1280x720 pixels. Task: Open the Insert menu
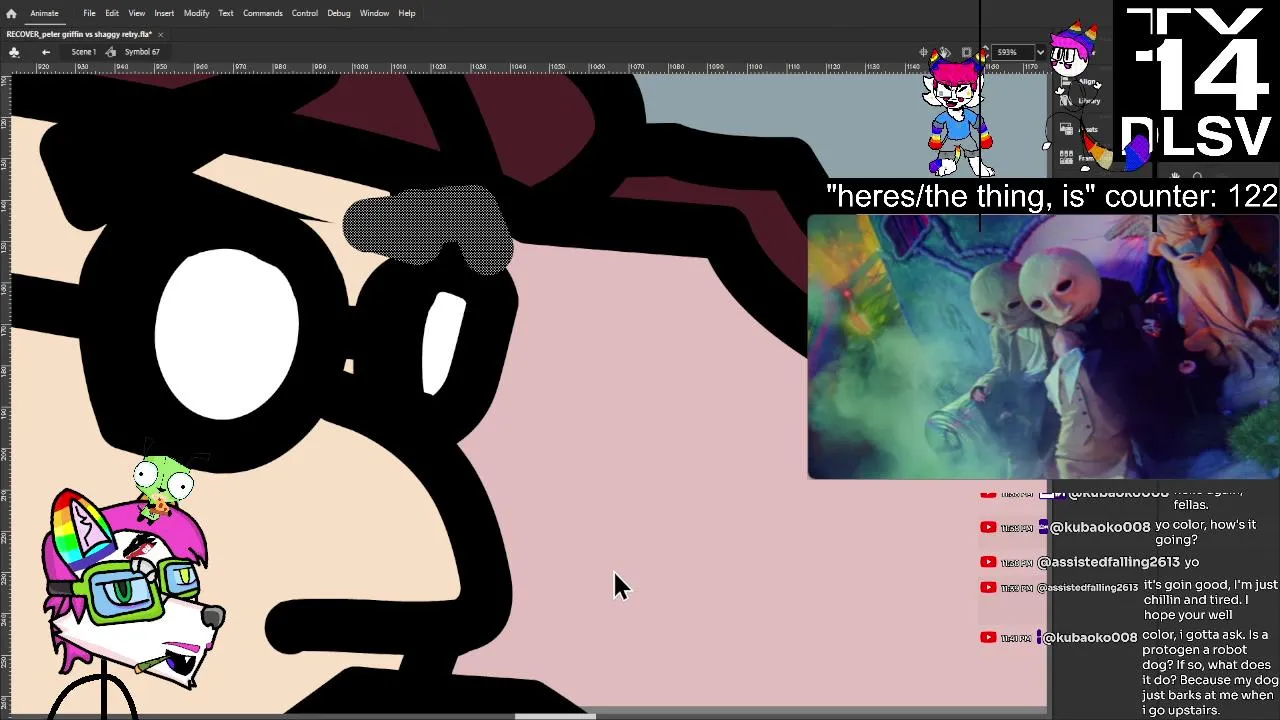tap(164, 13)
